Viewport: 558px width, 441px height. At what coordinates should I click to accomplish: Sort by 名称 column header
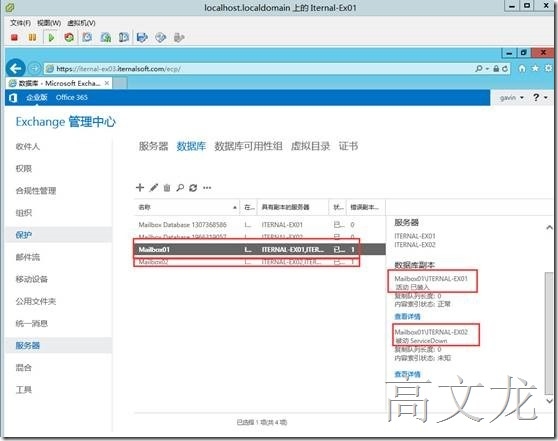coord(186,207)
